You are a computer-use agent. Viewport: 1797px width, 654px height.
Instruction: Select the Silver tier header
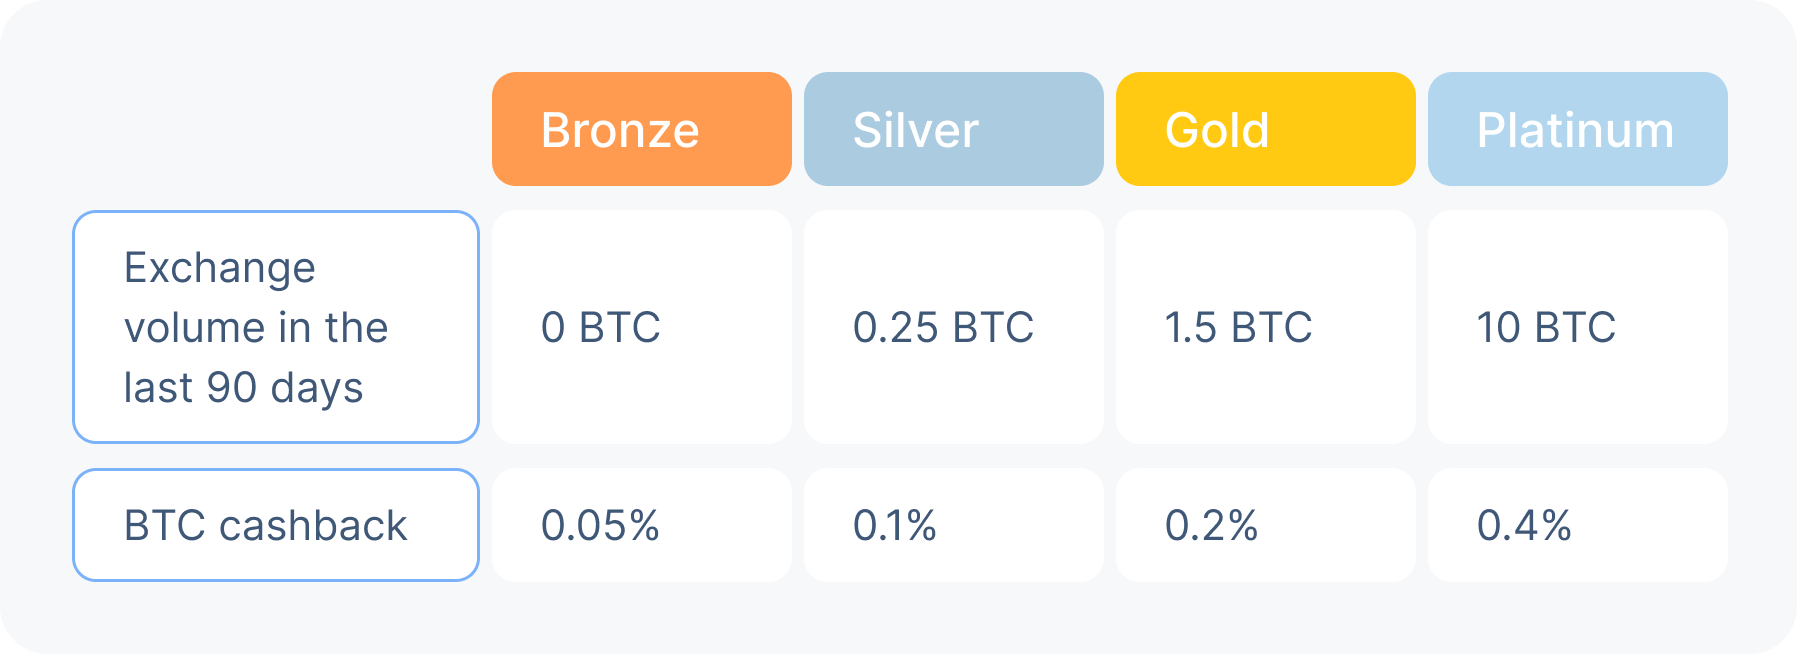pos(953,129)
